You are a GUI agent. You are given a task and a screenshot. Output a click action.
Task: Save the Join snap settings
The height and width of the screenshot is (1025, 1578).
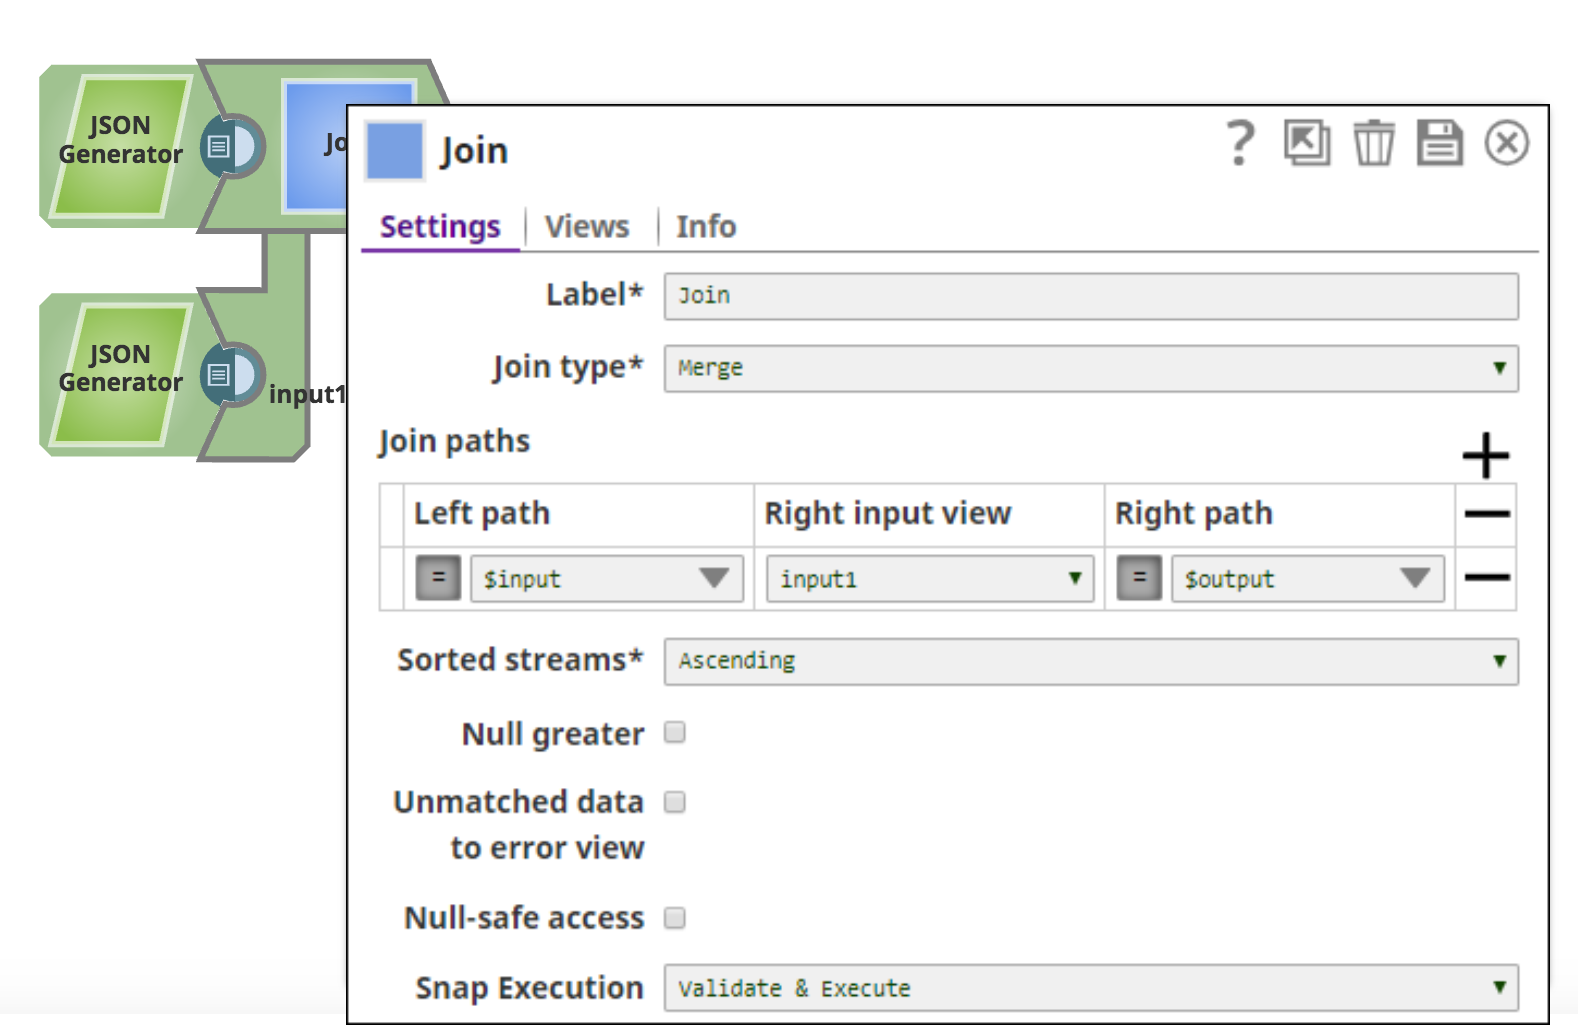coord(1439,143)
